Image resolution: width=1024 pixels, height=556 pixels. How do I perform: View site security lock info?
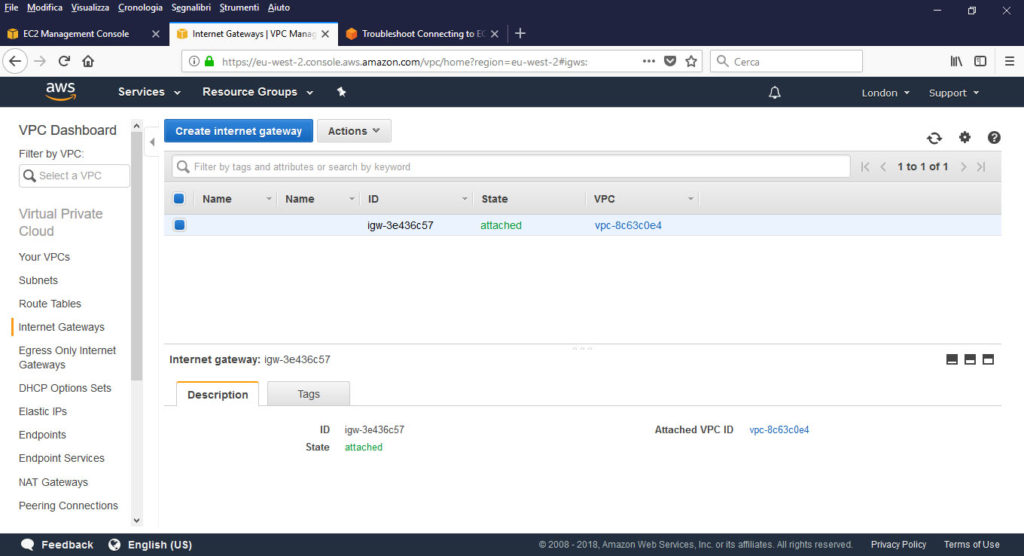click(210, 61)
